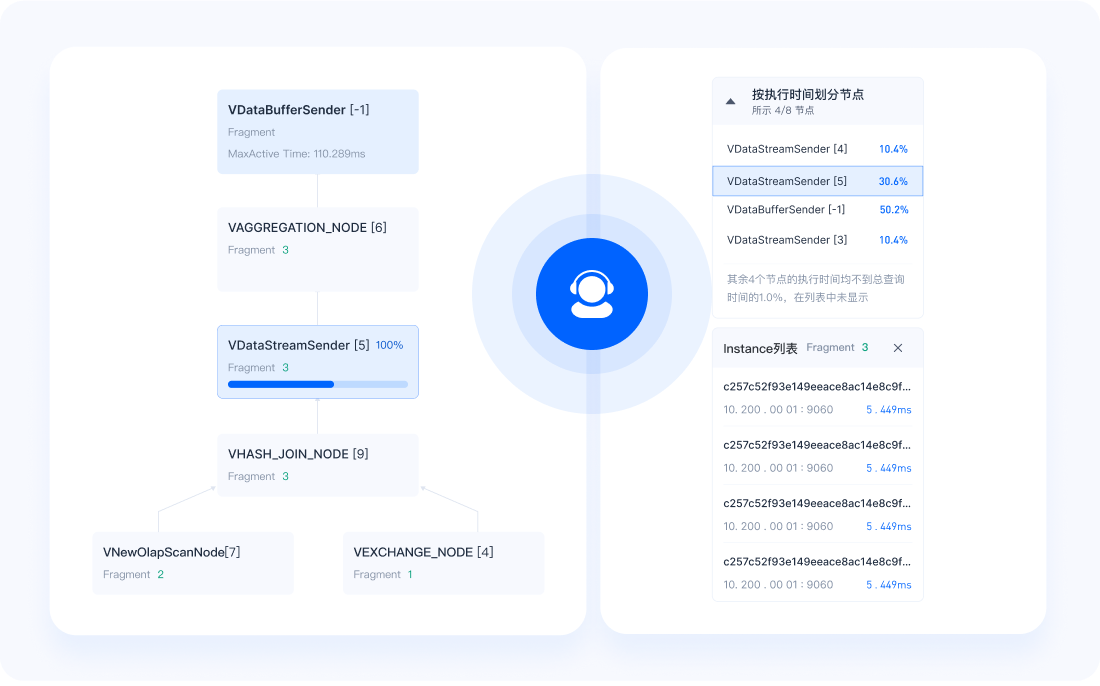Open the VNewOlapScanNode[7] node
Viewport: 1100px width, 686px height.
point(192,562)
